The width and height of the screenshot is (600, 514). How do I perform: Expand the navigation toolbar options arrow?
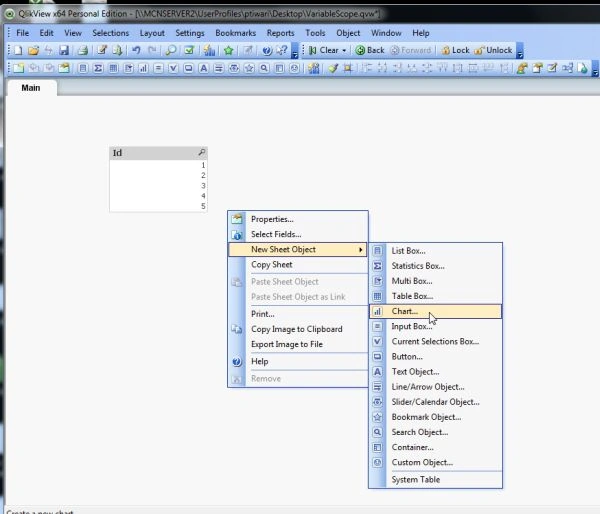click(x=520, y=51)
